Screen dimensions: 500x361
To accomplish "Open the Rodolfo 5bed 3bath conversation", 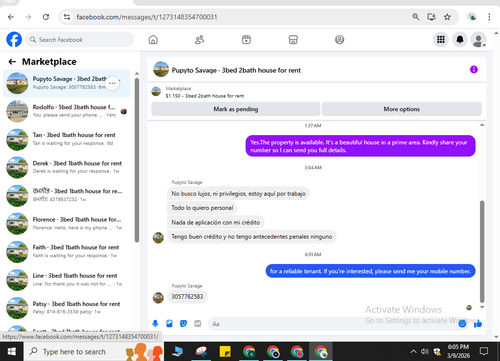I will pos(67,111).
